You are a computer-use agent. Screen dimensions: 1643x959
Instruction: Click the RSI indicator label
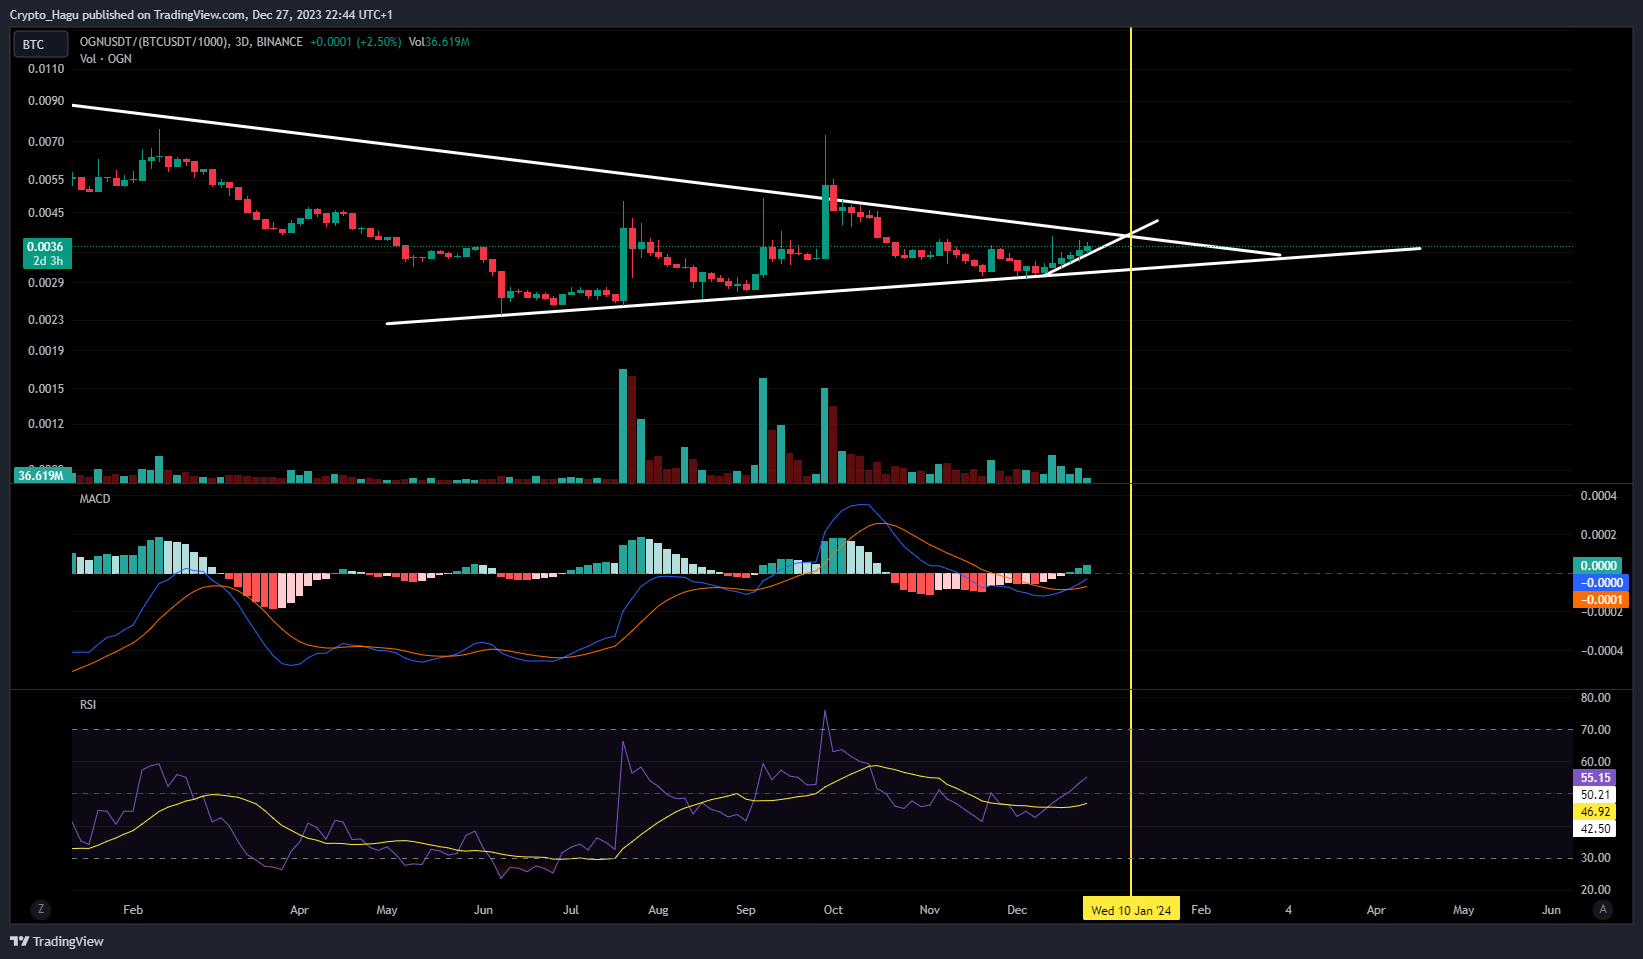click(88, 704)
